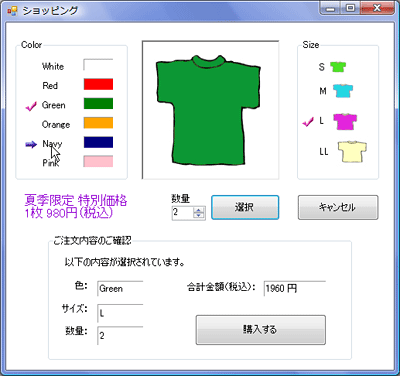400x376 pixels.
Task: Decrease quantity with the spinner down arrow
Action: pos(199,215)
